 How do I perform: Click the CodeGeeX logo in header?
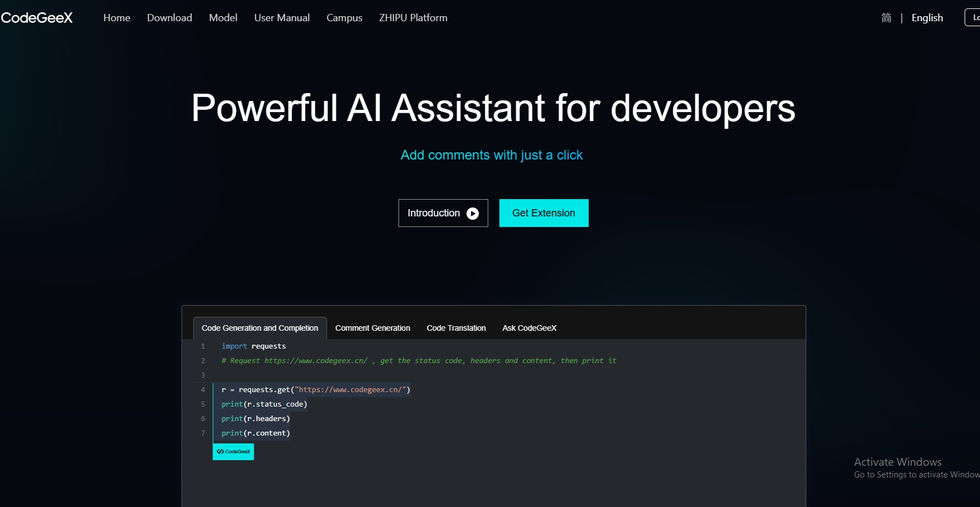point(36,18)
